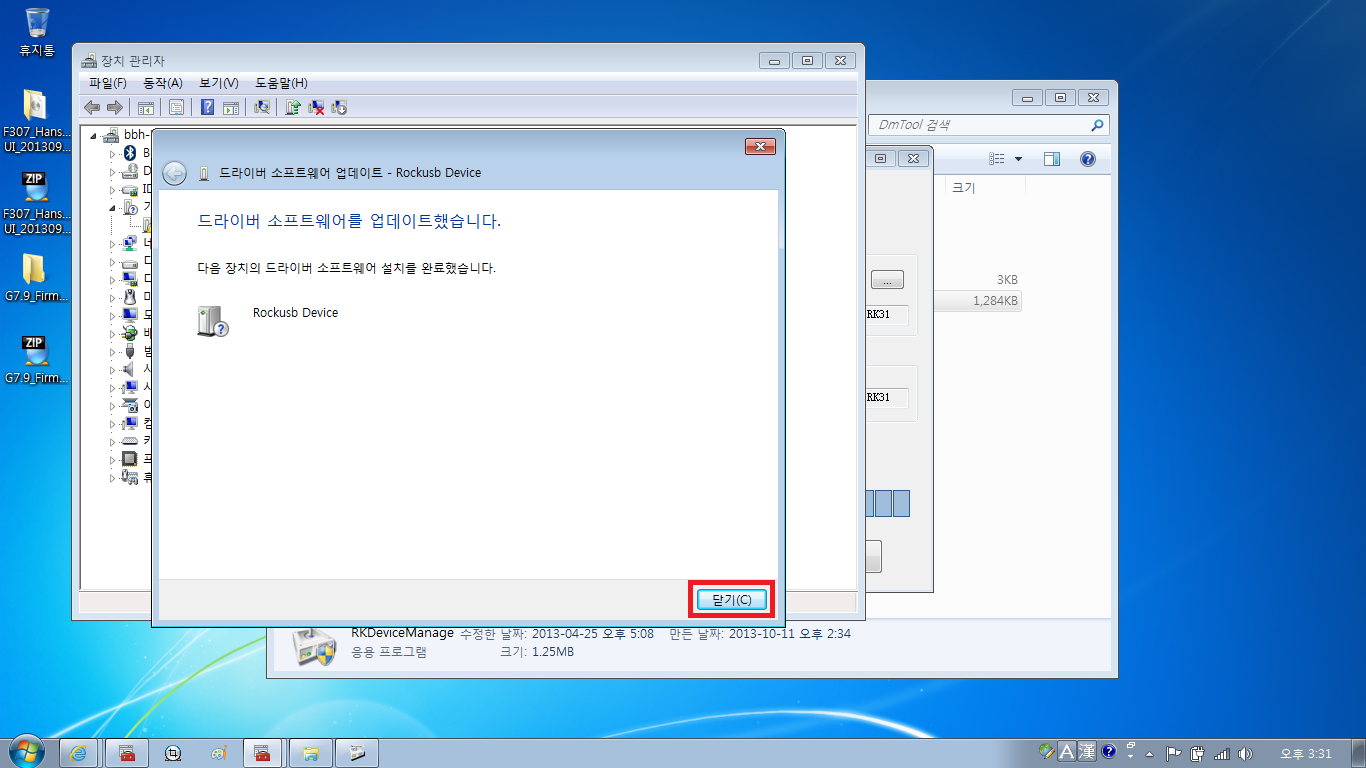Open the 파일(F) menu in Device Manager
This screenshot has height=768, width=1366.
pos(107,83)
